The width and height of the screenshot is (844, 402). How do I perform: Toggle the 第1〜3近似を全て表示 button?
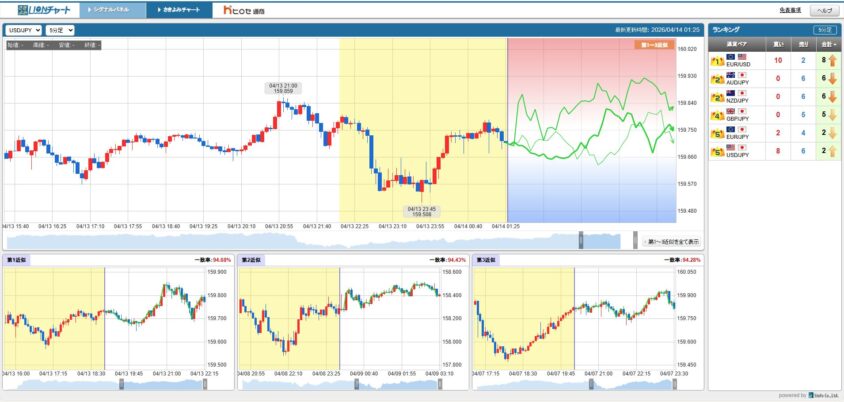click(672, 242)
